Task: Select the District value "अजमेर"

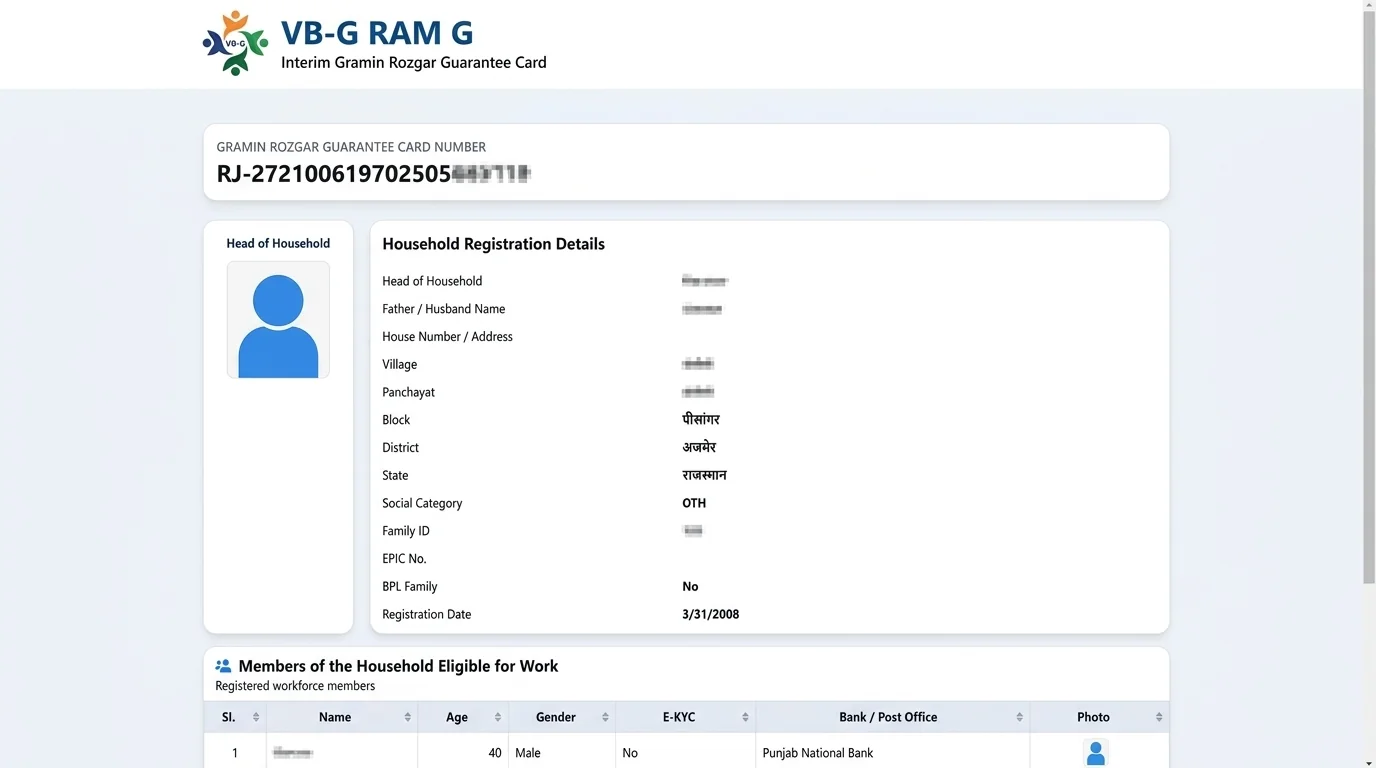Action: click(699, 447)
